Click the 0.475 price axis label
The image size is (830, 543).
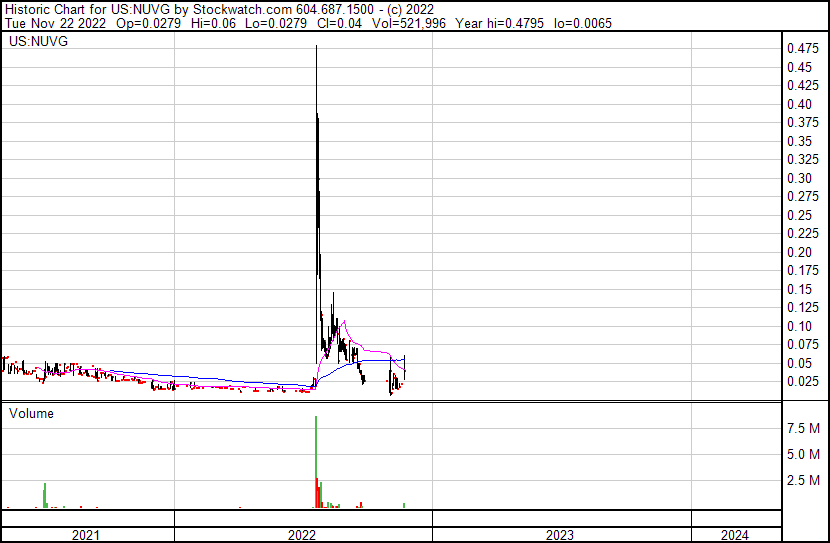click(x=802, y=48)
